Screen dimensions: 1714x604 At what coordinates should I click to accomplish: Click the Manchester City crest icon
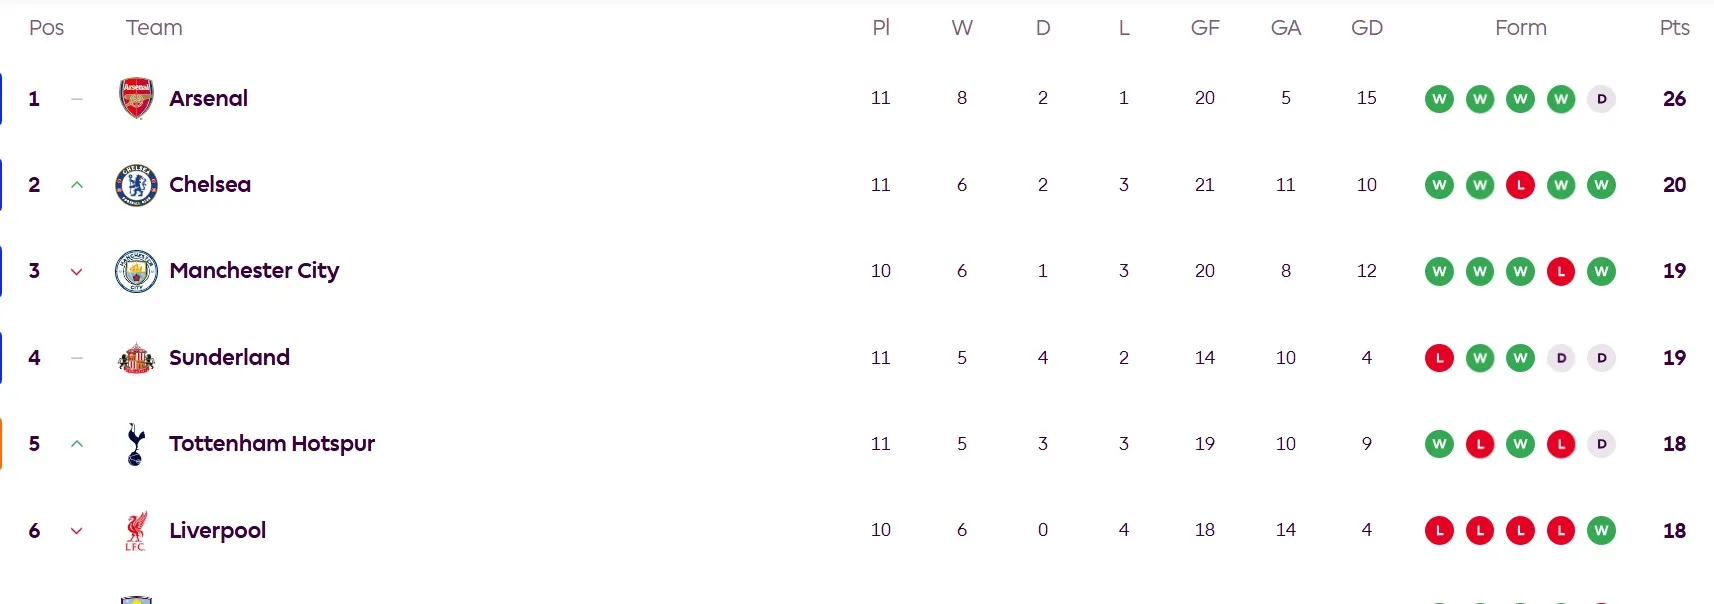click(136, 271)
